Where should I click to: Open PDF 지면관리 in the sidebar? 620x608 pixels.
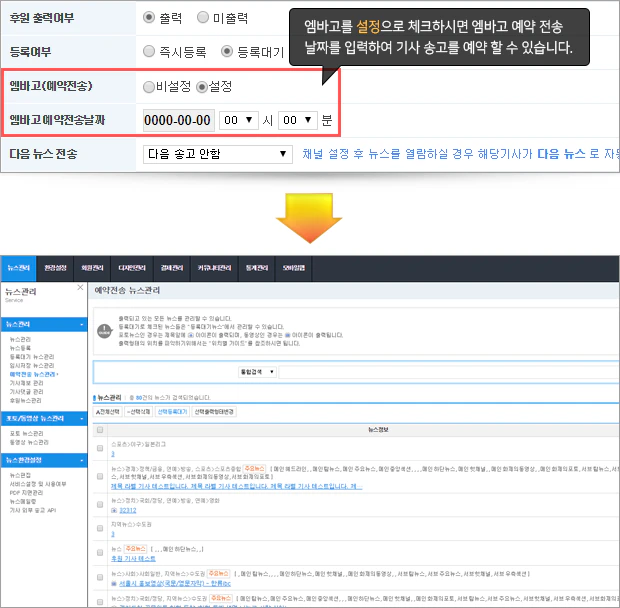point(26,493)
